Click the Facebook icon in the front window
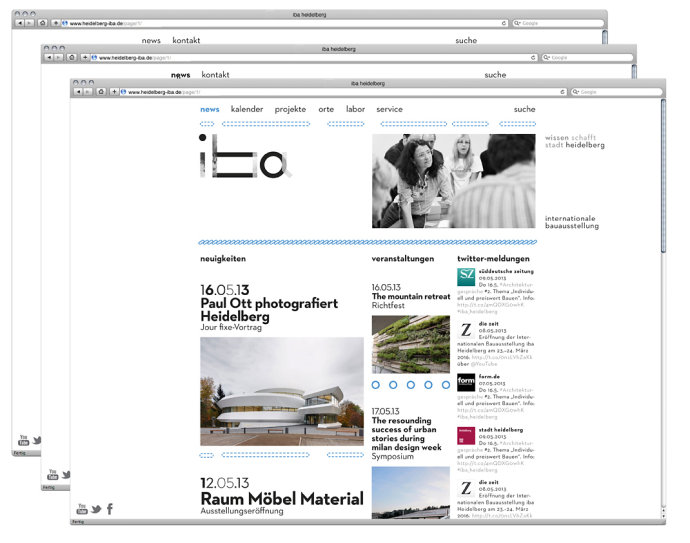Viewport: 690px width, 543px height. (x=110, y=509)
